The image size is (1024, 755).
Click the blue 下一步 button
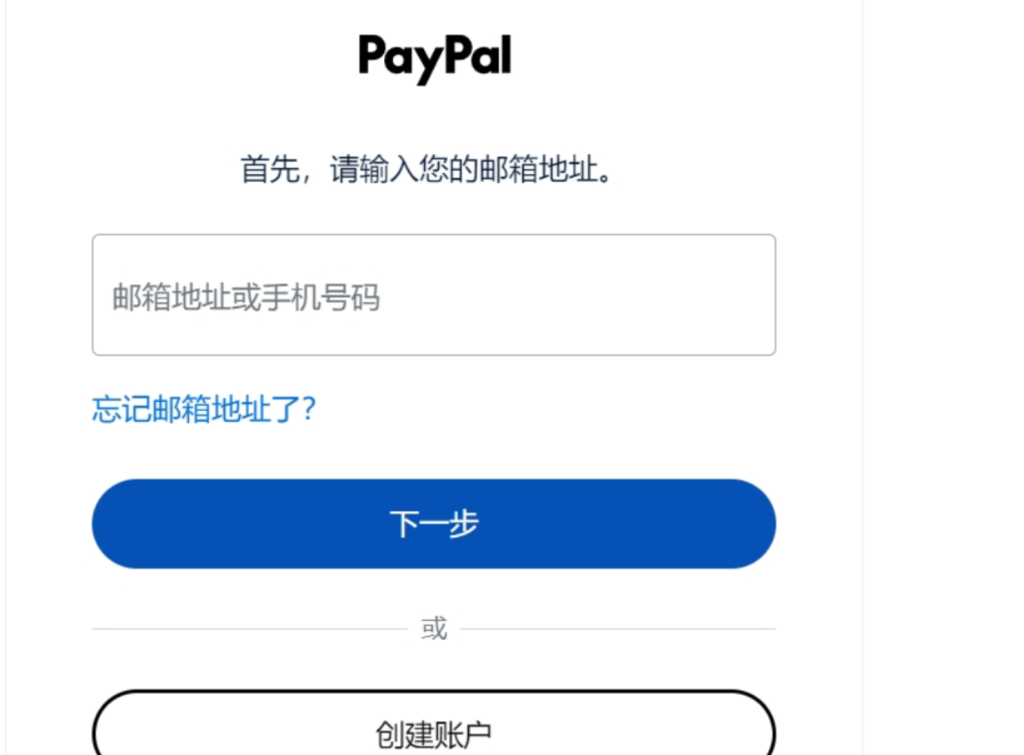tap(434, 524)
